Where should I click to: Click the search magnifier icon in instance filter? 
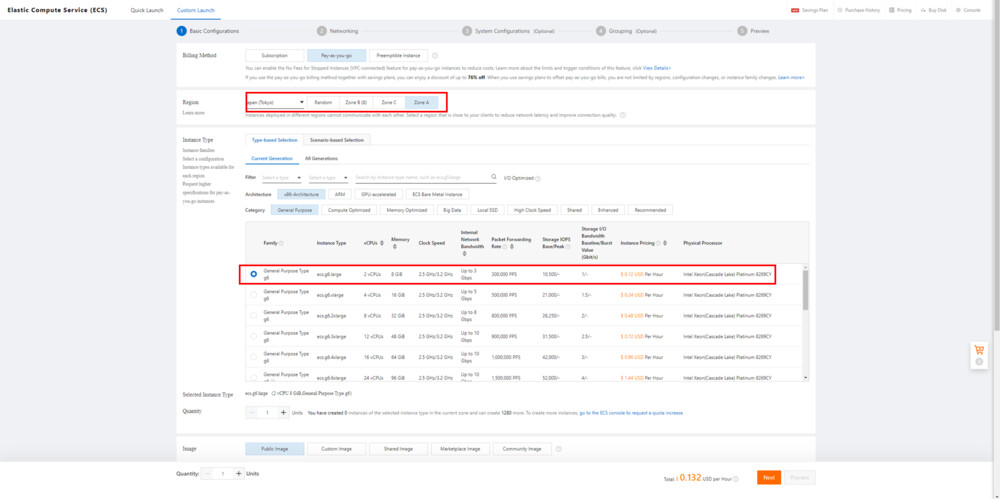493,177
